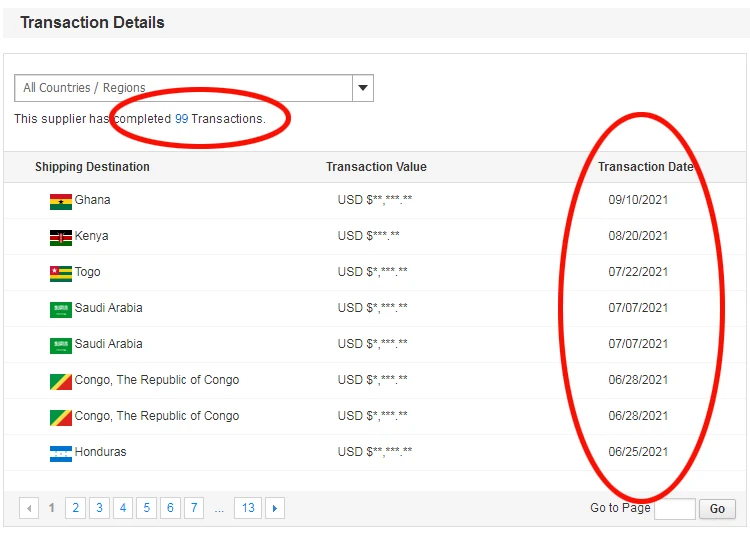Screen dimensions: 750x540
Task: Click the Kenya flag icon
Action: coord(61,237)
